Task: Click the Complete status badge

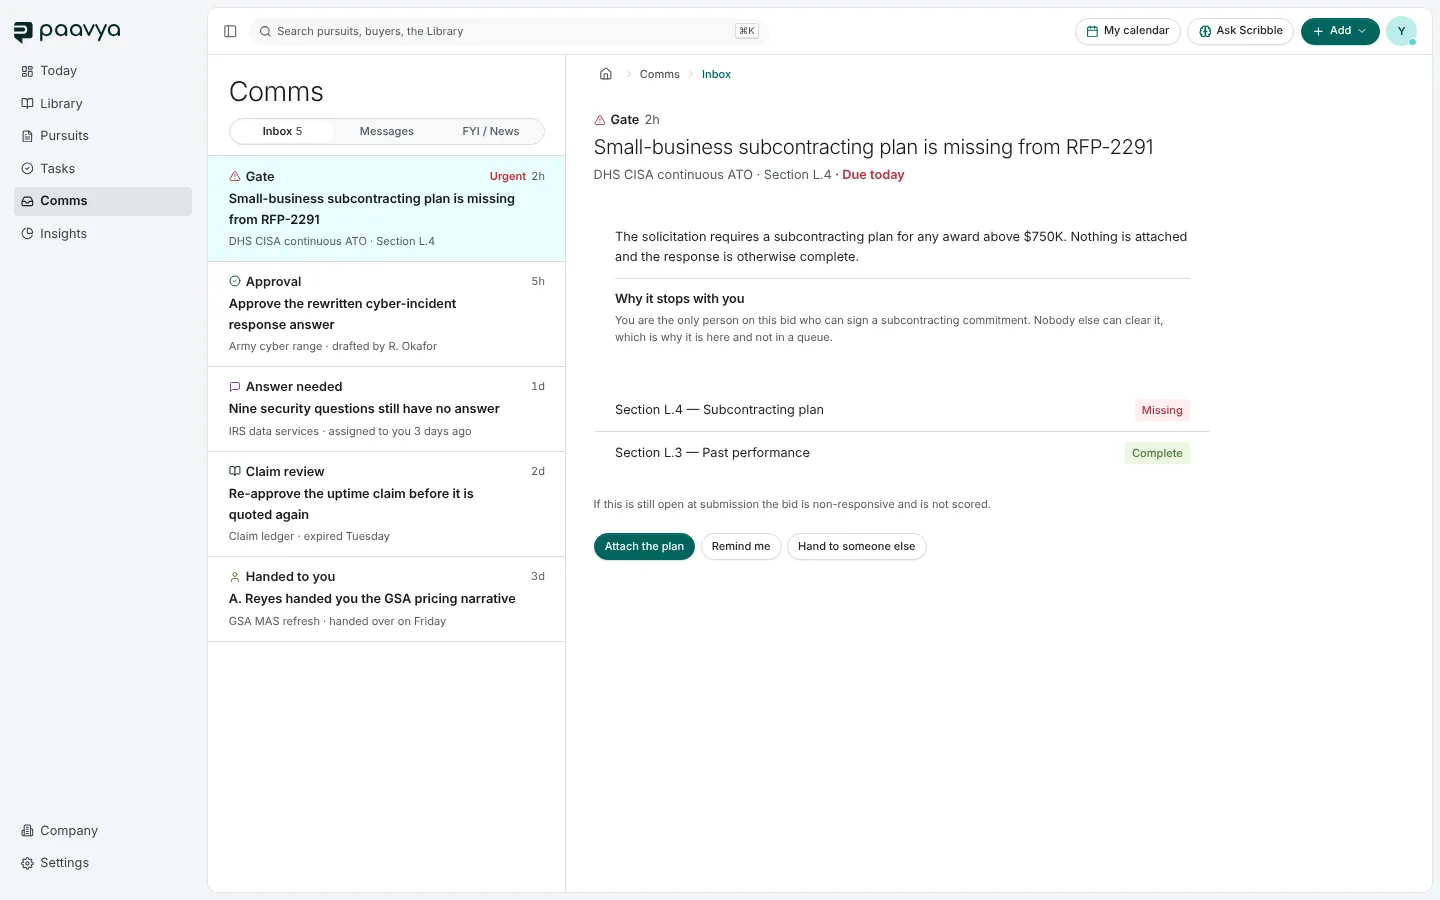Action: point(1157,453)
